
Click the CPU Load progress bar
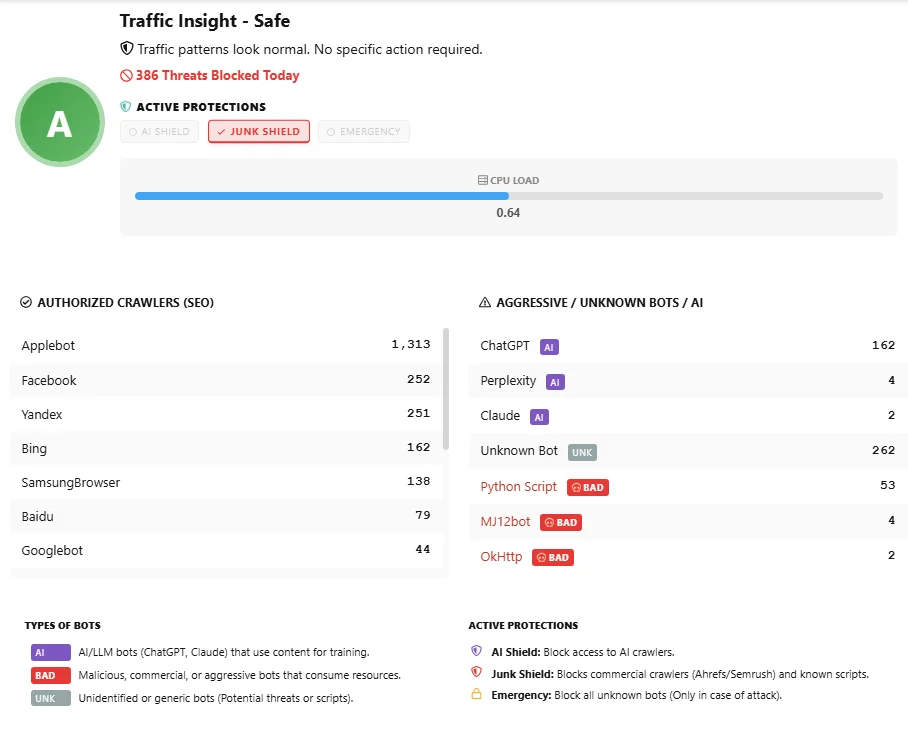coord(508,196)
